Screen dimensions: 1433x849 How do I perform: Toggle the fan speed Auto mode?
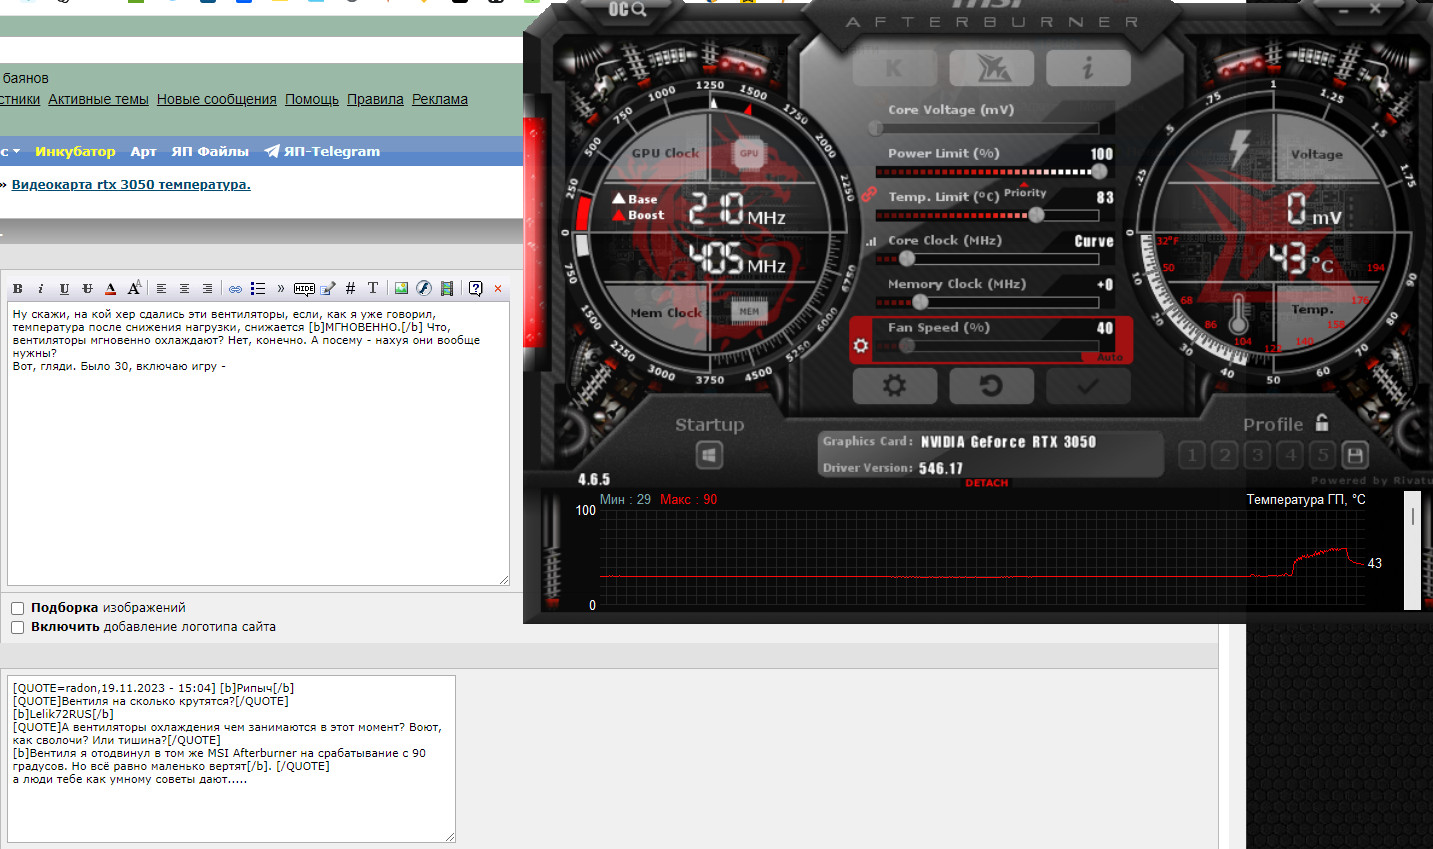click(x=1110, y=357)
